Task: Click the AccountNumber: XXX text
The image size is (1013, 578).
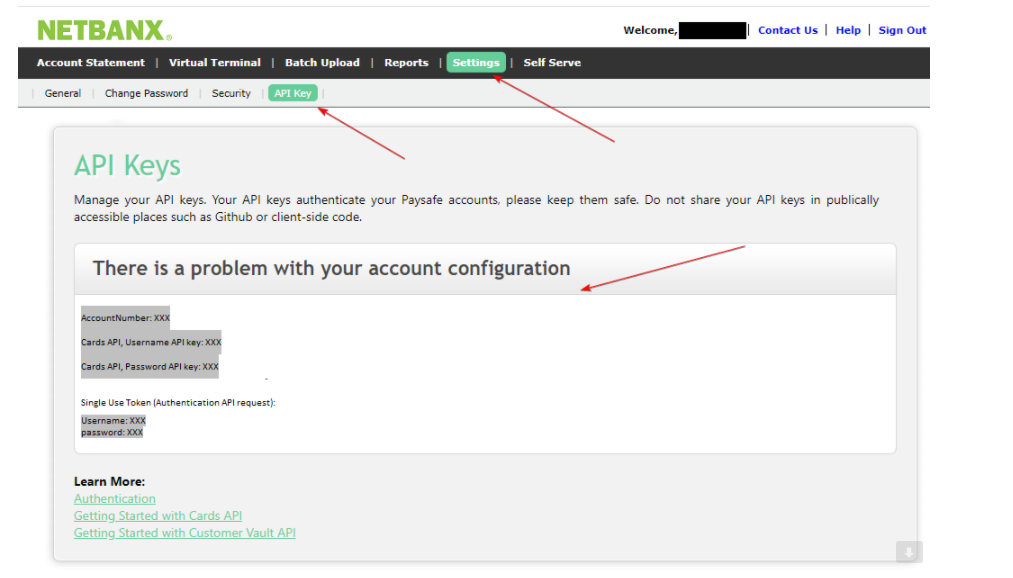Action: (125, 318)
